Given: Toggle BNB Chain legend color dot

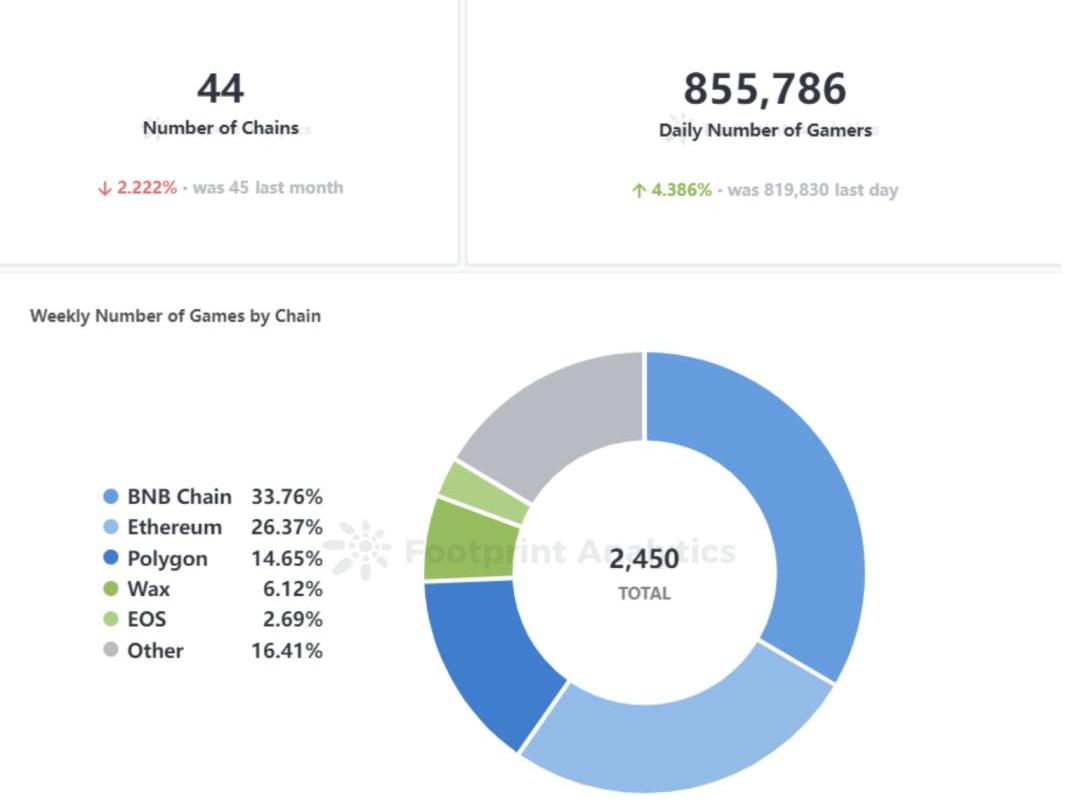Looking at the screenshot, I should point(111,497).
